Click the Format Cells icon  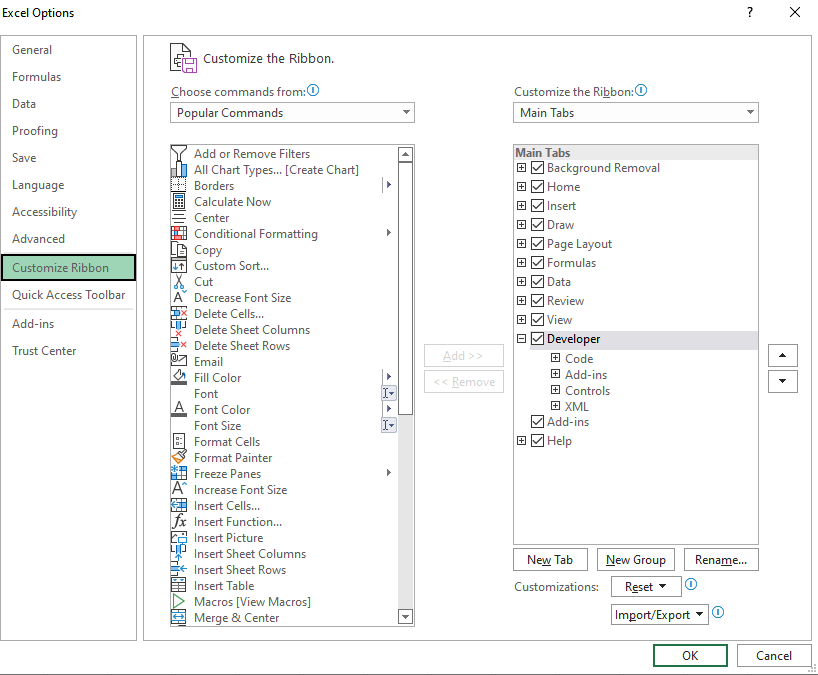pos(179,441)
